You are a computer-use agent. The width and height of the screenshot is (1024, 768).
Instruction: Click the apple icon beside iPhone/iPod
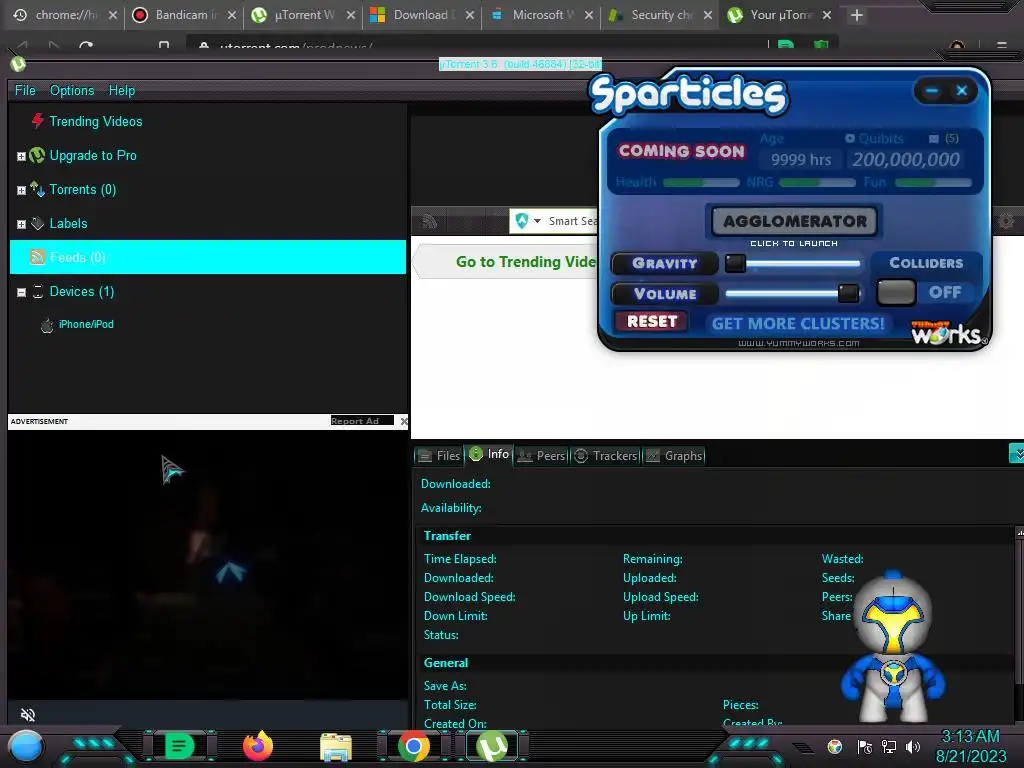coord(46,325)
